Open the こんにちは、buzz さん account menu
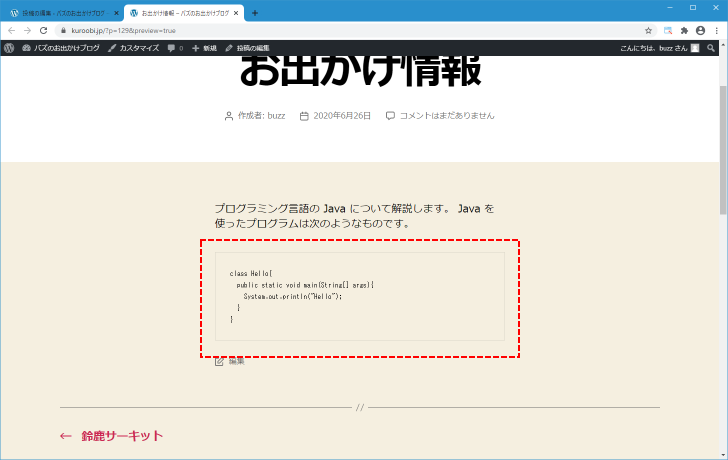This screenshot has height=460, width=728. click(659, 48)
